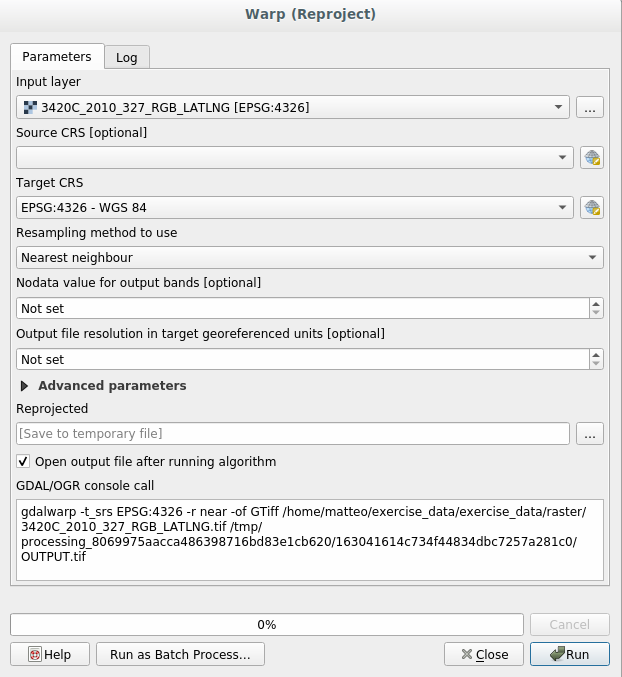The width and height of the screenshot is (622, 677).
Task: Click the Reprojected output path field
Action: point(293,433)
